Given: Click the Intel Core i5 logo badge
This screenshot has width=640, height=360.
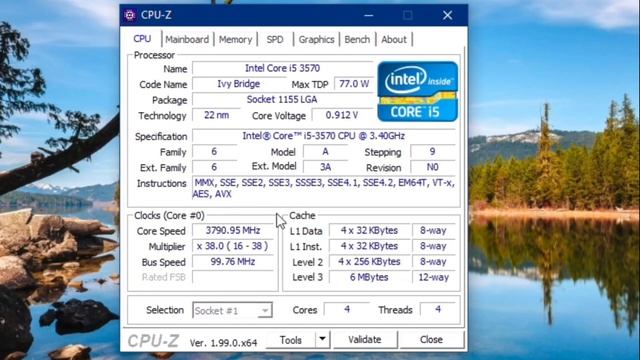Looking at the screenshot, I should (417, 91).
